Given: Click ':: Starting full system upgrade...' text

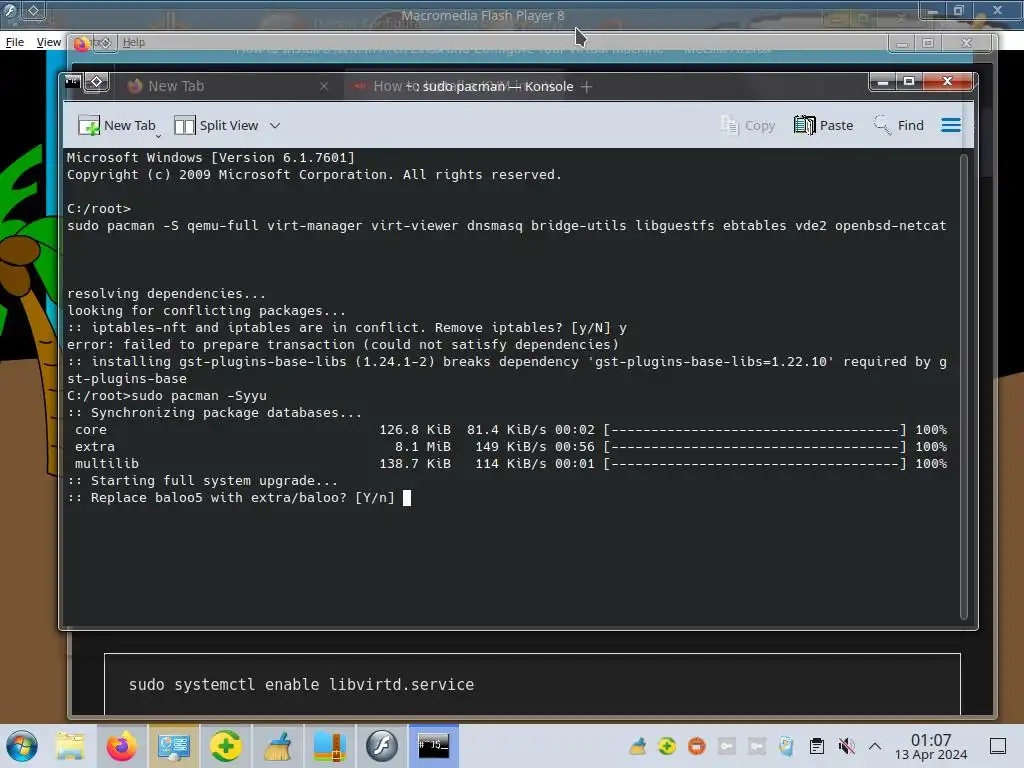Looking at the screenshot, I should 202,480.
